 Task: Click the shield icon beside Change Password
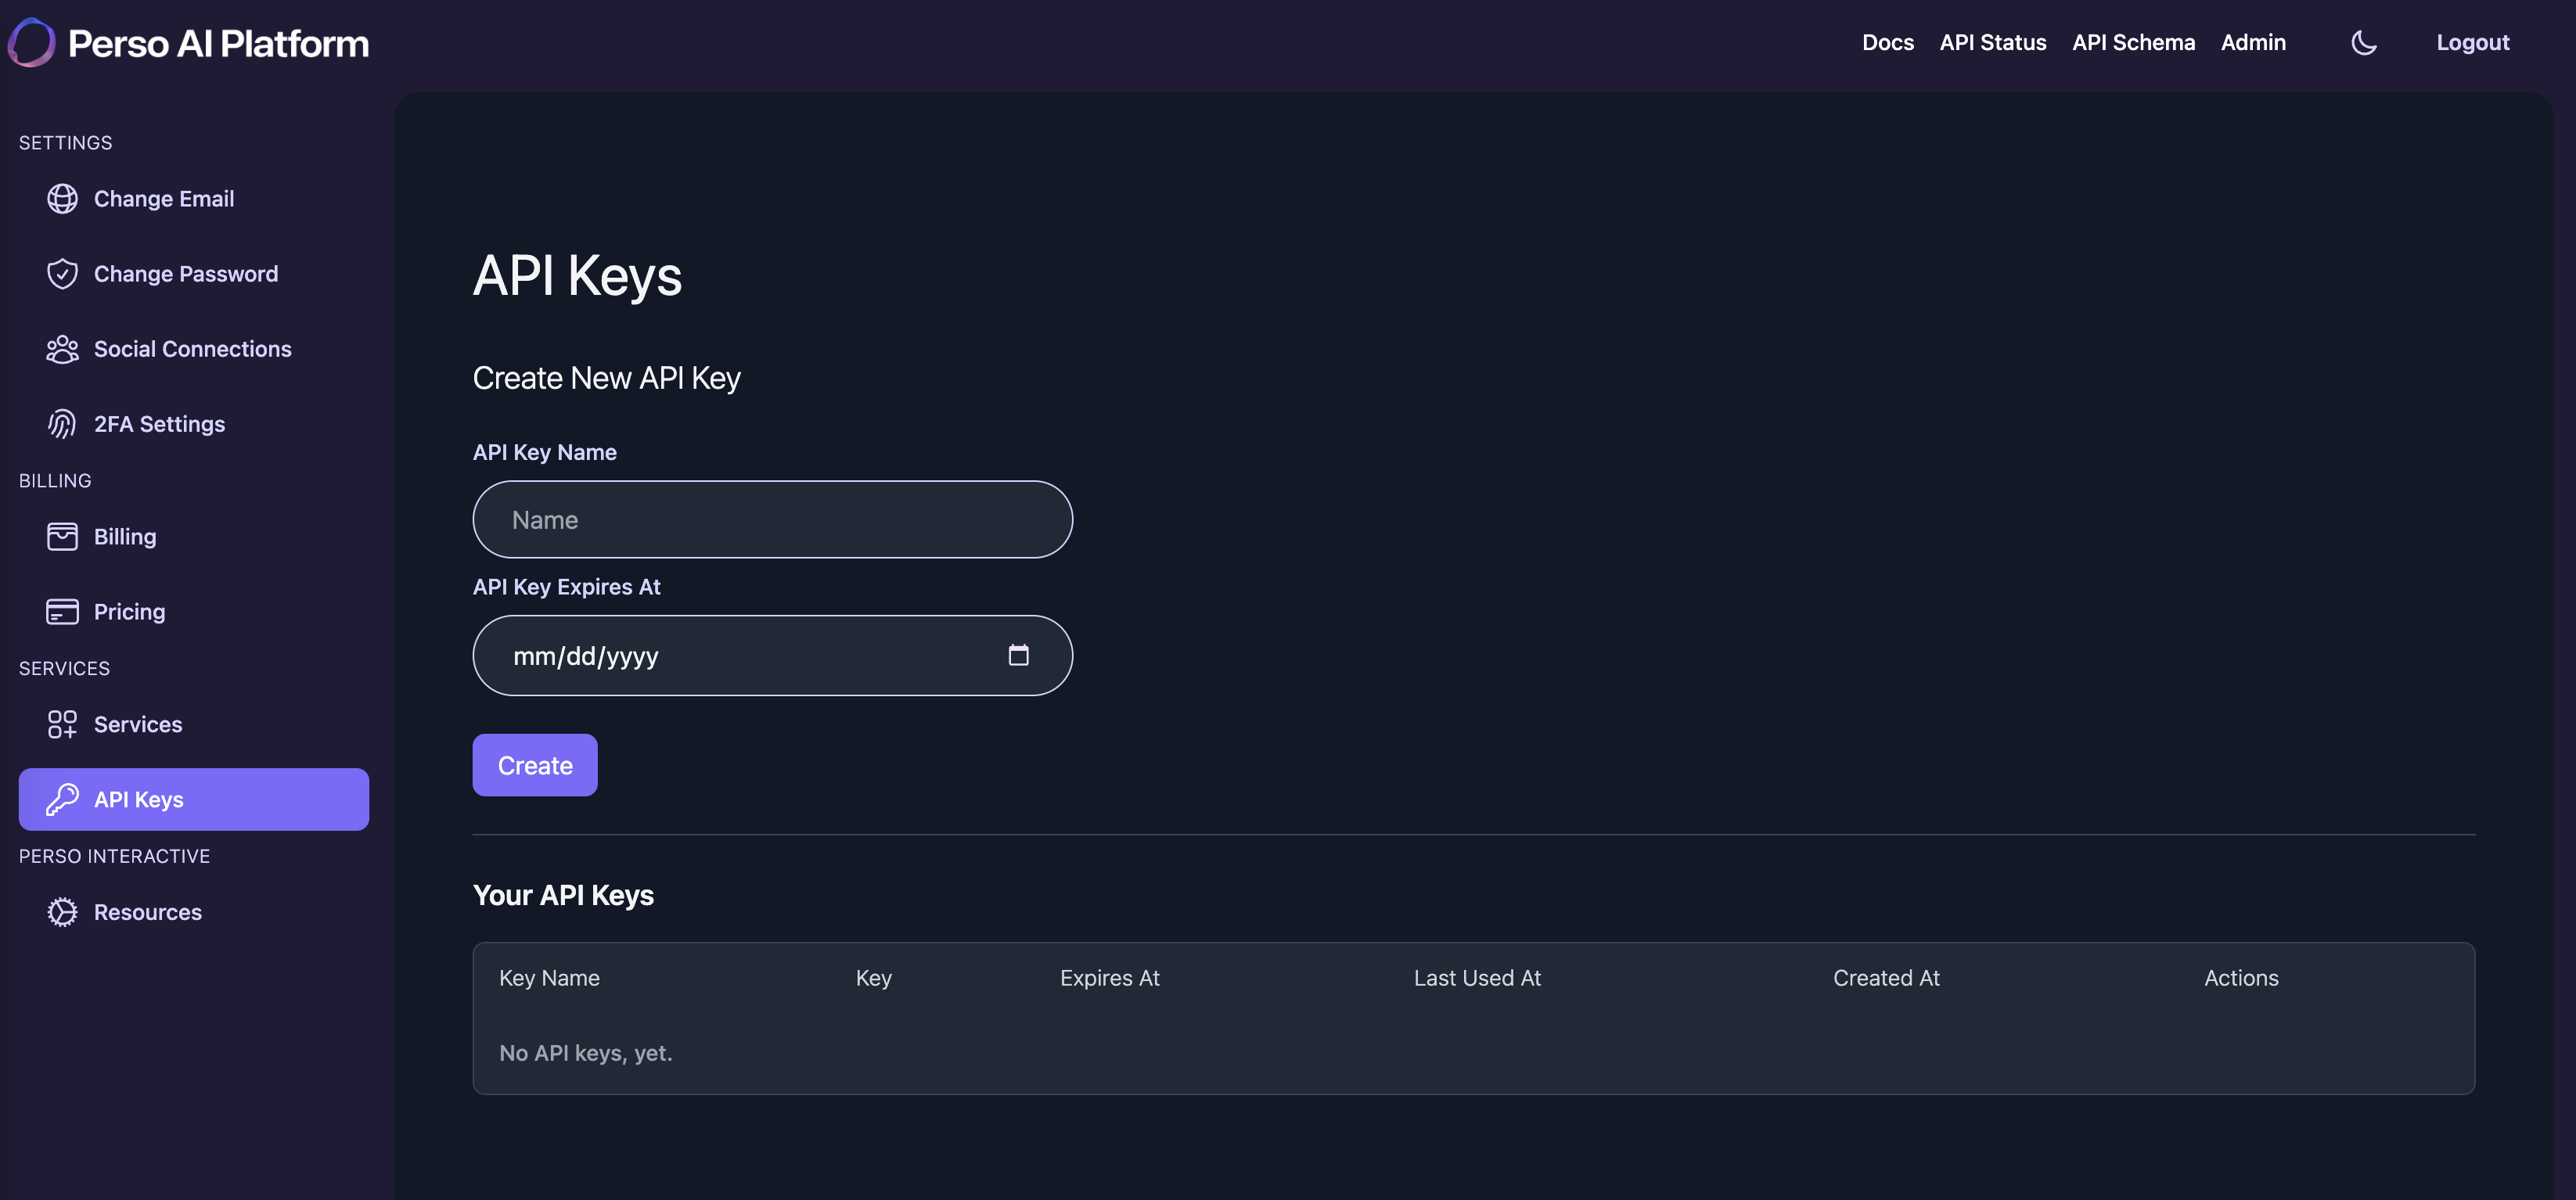tap(62, 274)
